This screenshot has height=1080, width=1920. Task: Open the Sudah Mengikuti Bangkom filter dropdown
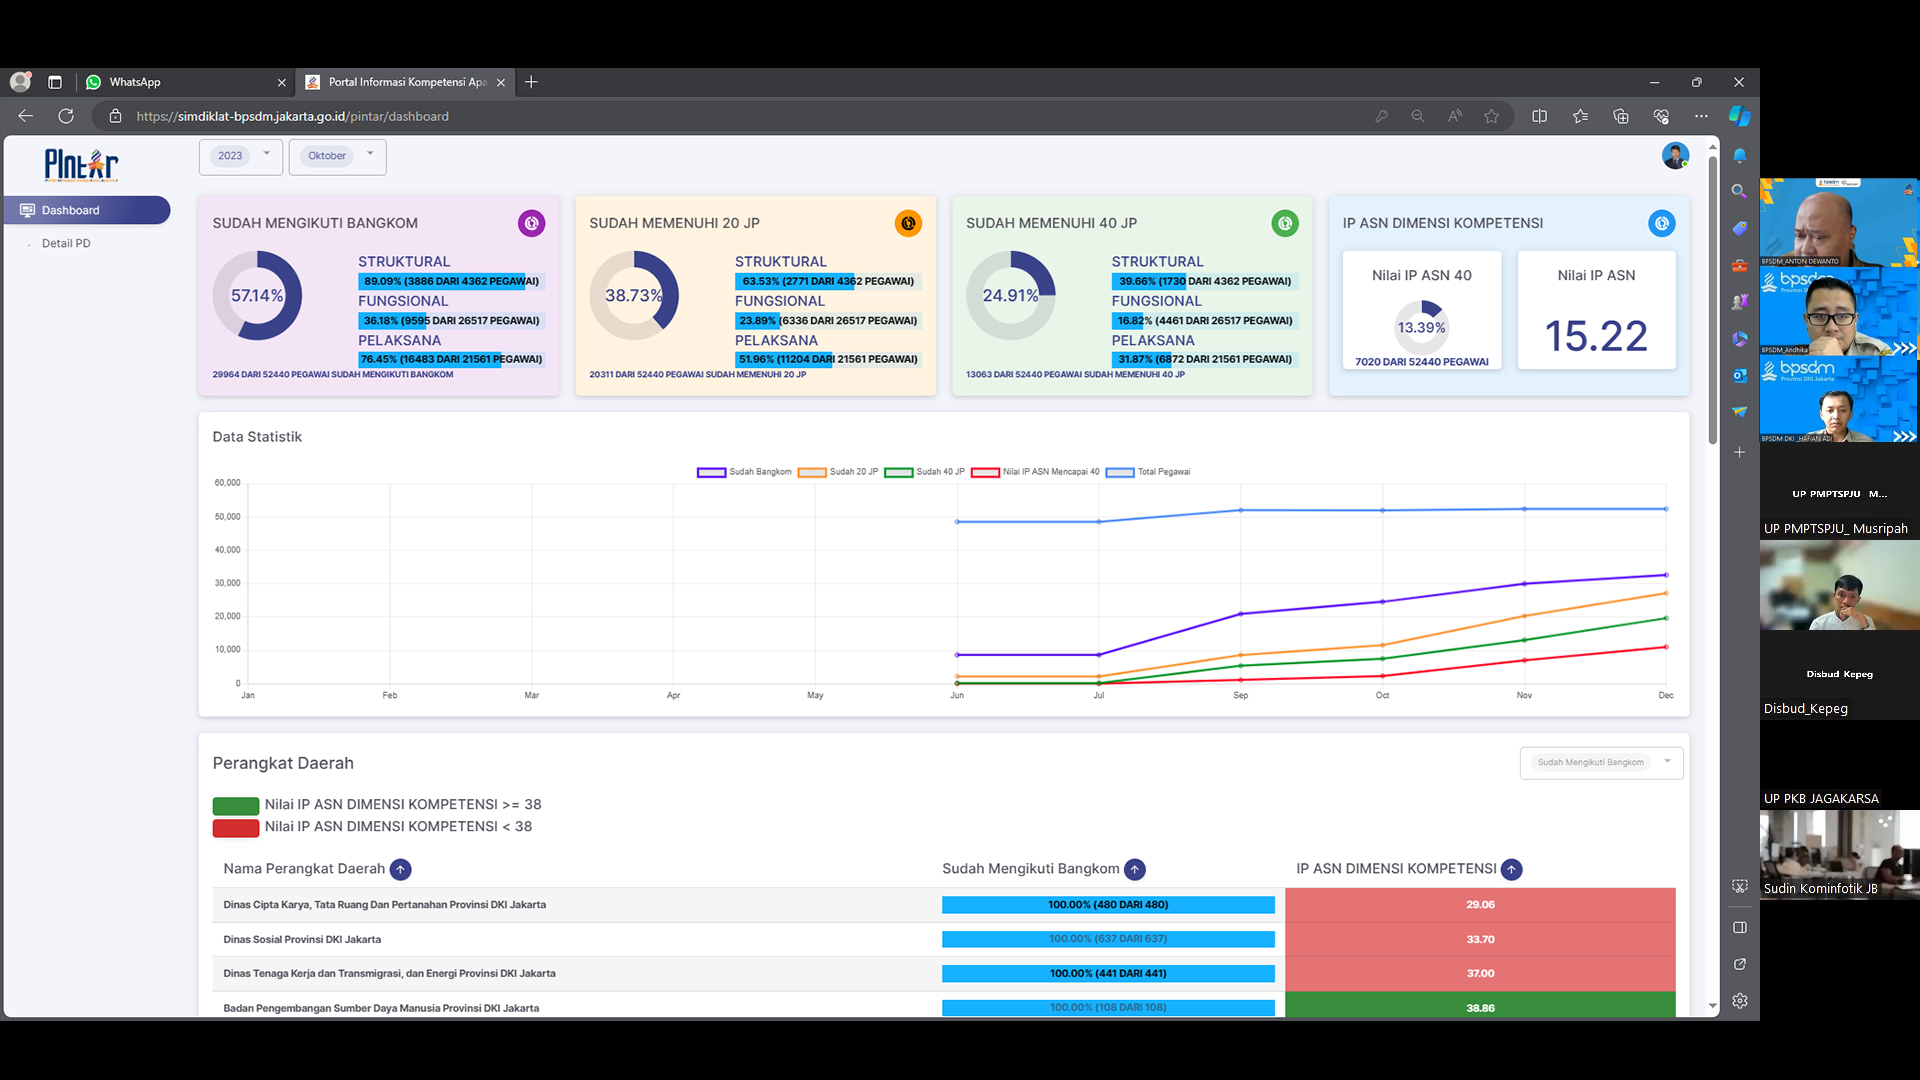click(x=1602, y=763)
